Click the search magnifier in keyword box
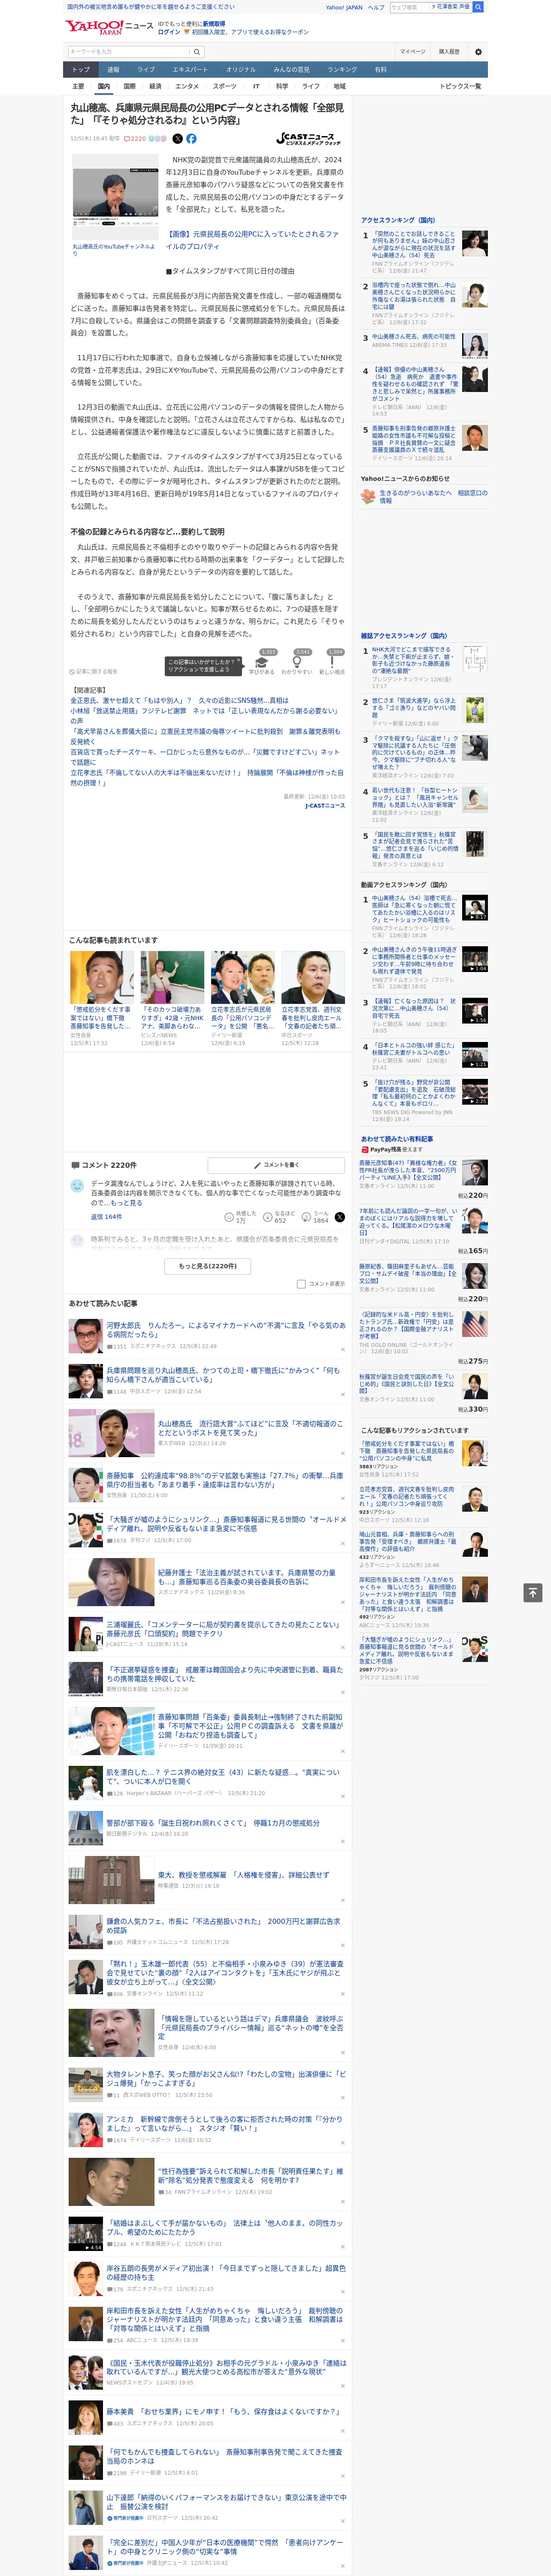Viewport: 551px width, 2576px height. click(x=196, y=52)
